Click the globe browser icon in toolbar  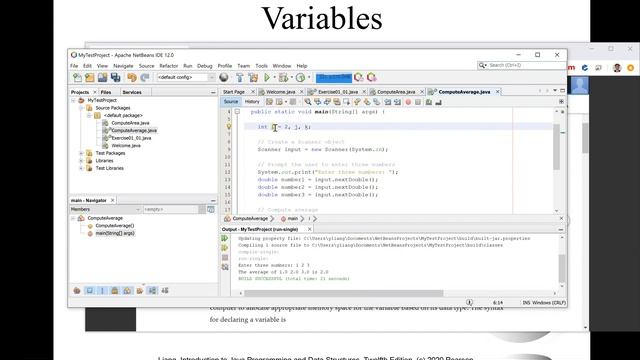(x=224, y=77)
